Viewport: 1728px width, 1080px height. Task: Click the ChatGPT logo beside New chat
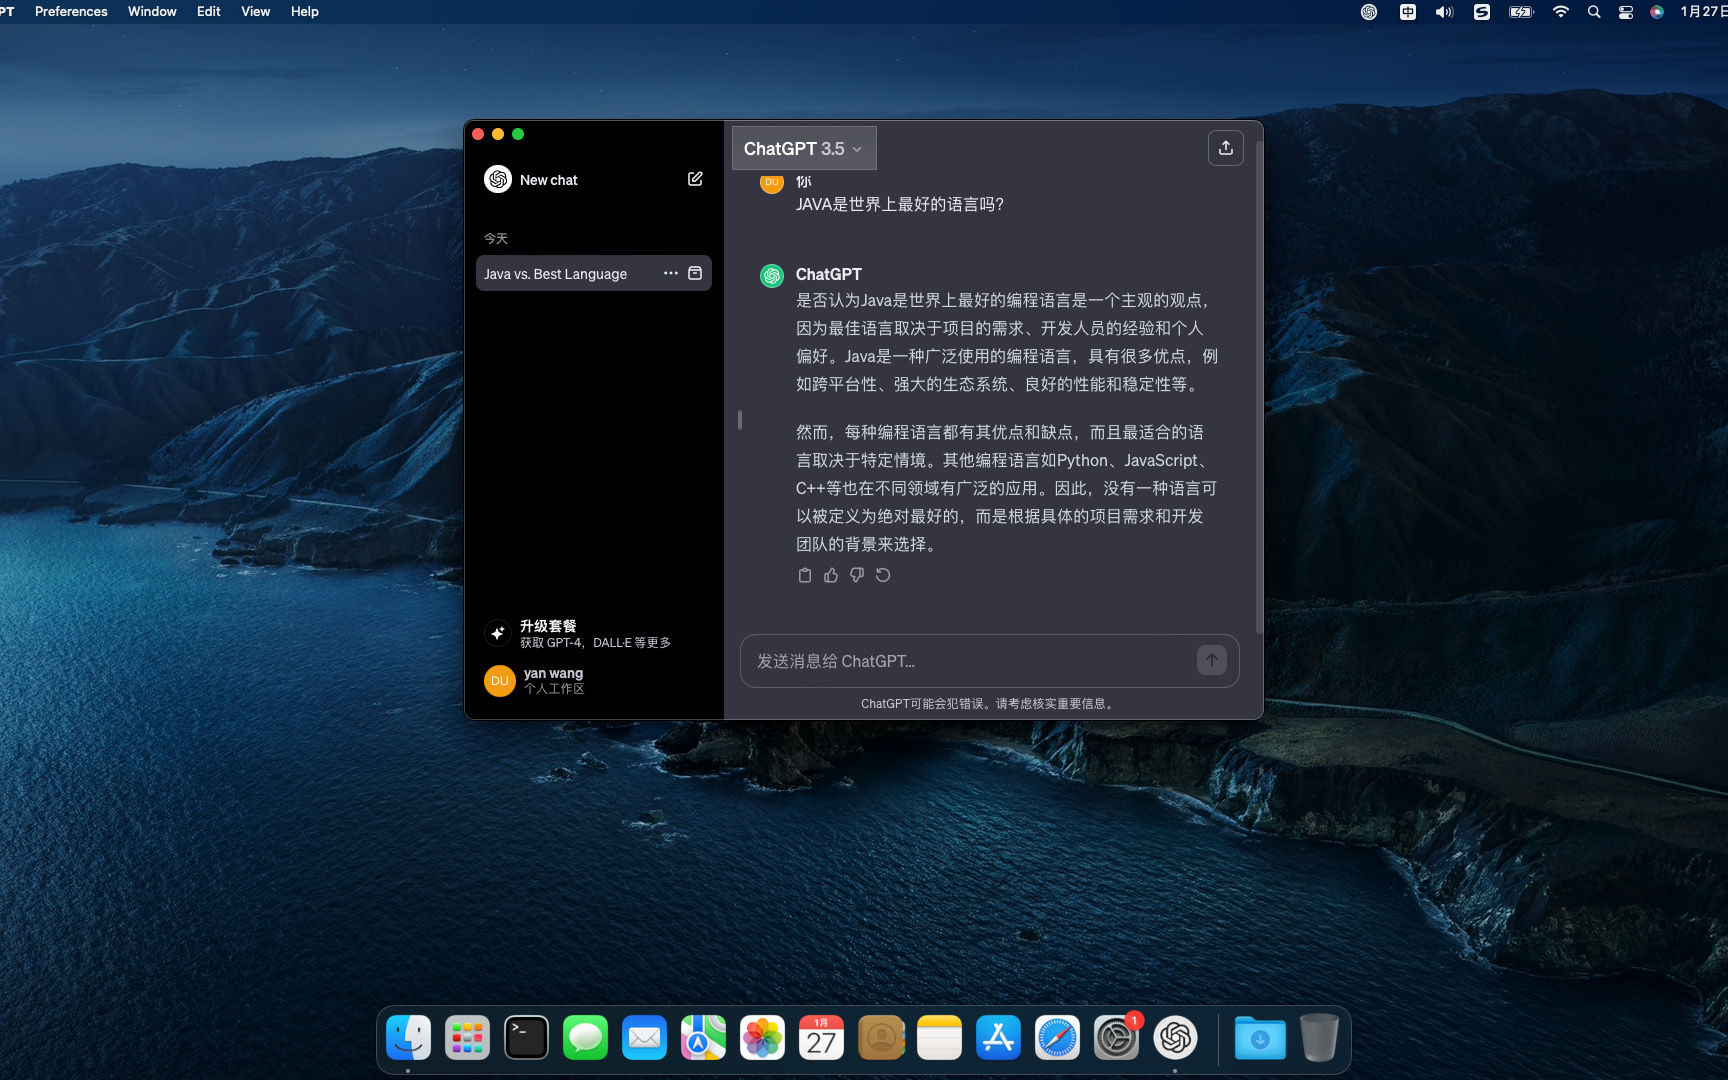click(x=498, y=179)
